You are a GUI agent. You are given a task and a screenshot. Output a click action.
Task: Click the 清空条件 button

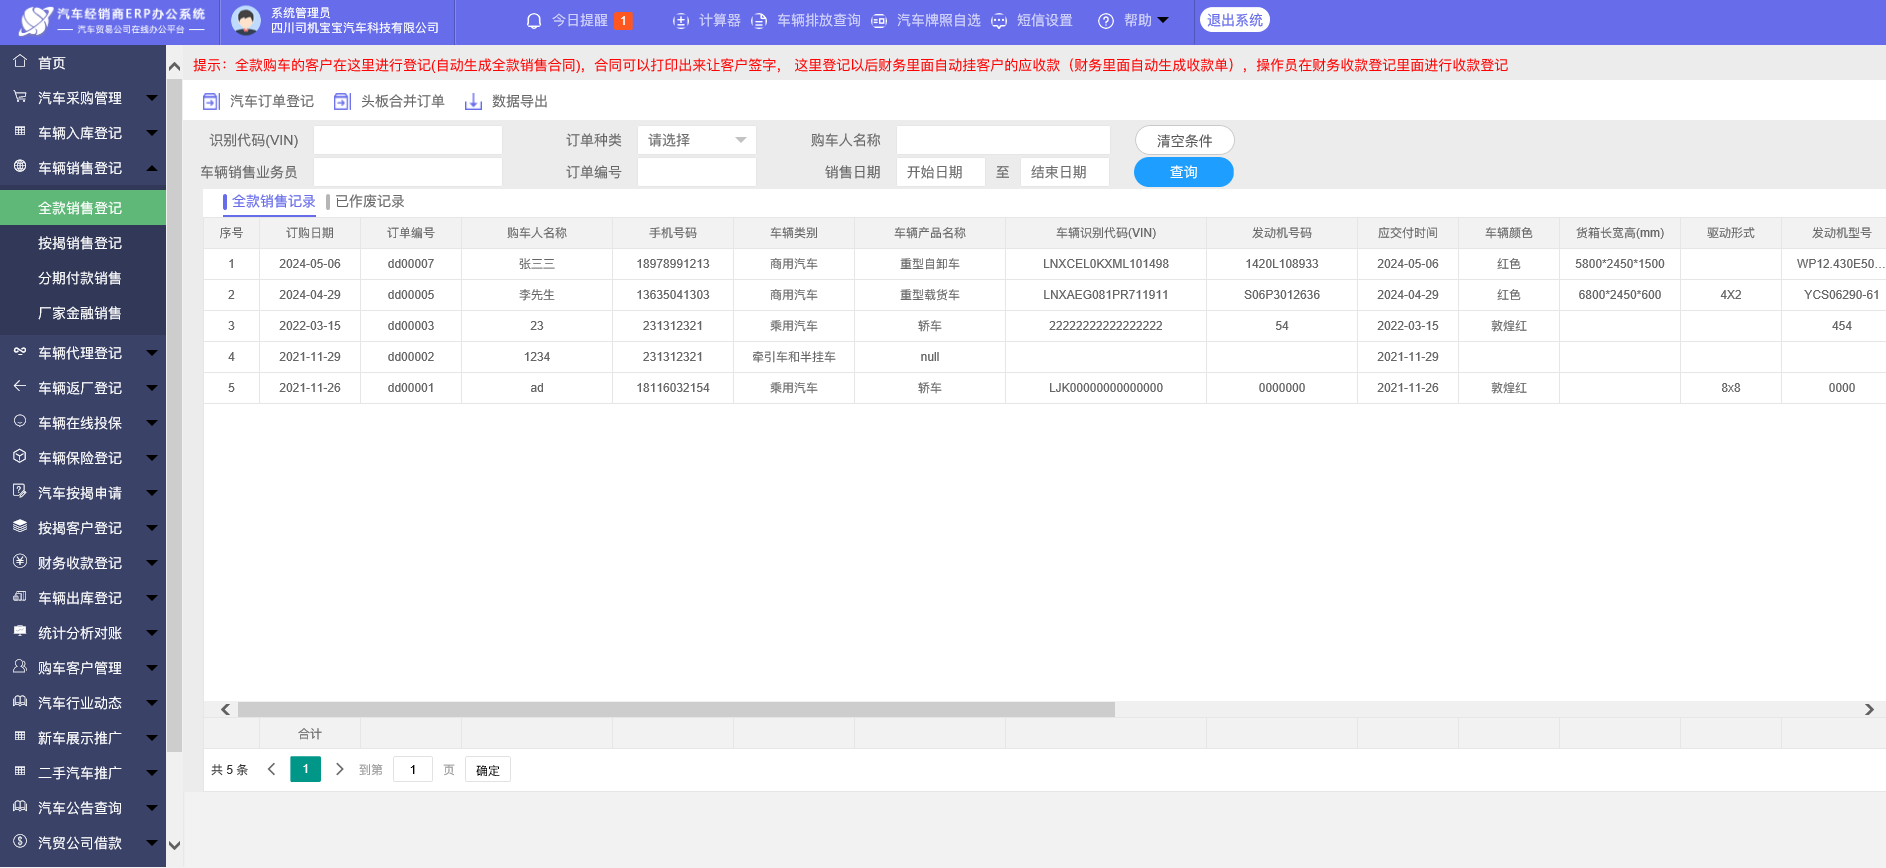click(1184, 140)
